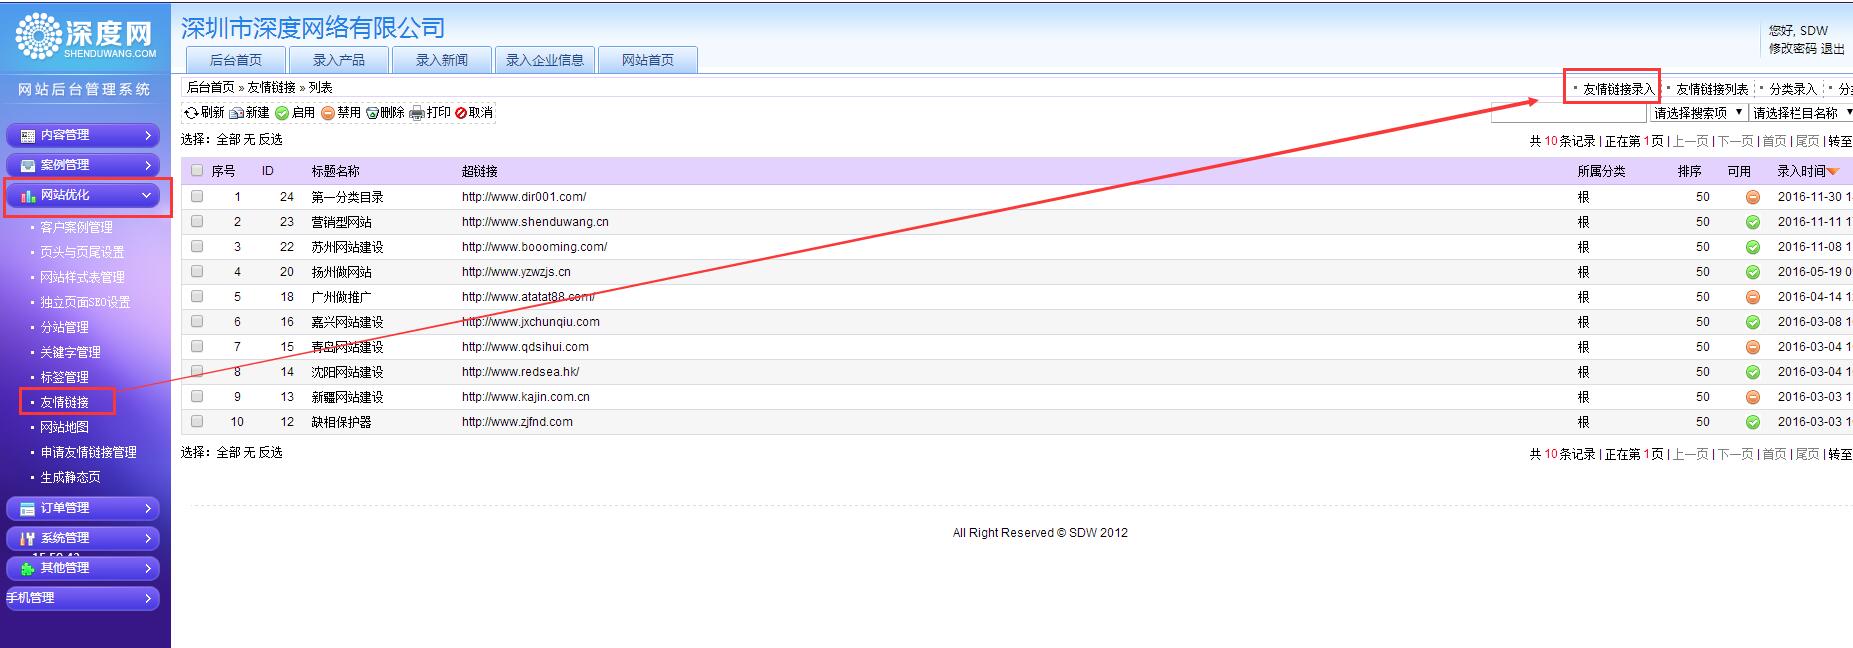Screen dimensions: 1853x648
Task: Check the box for 第一分类目录 row
Action: click(197, 197)
